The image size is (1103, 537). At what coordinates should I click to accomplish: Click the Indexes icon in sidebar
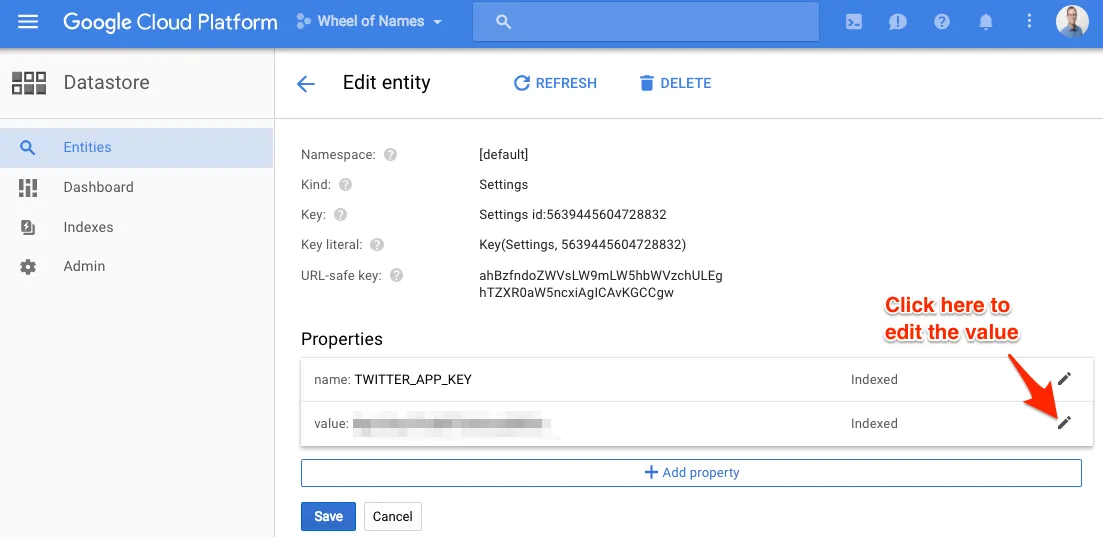pyautogui.click(x=27, y=227)
